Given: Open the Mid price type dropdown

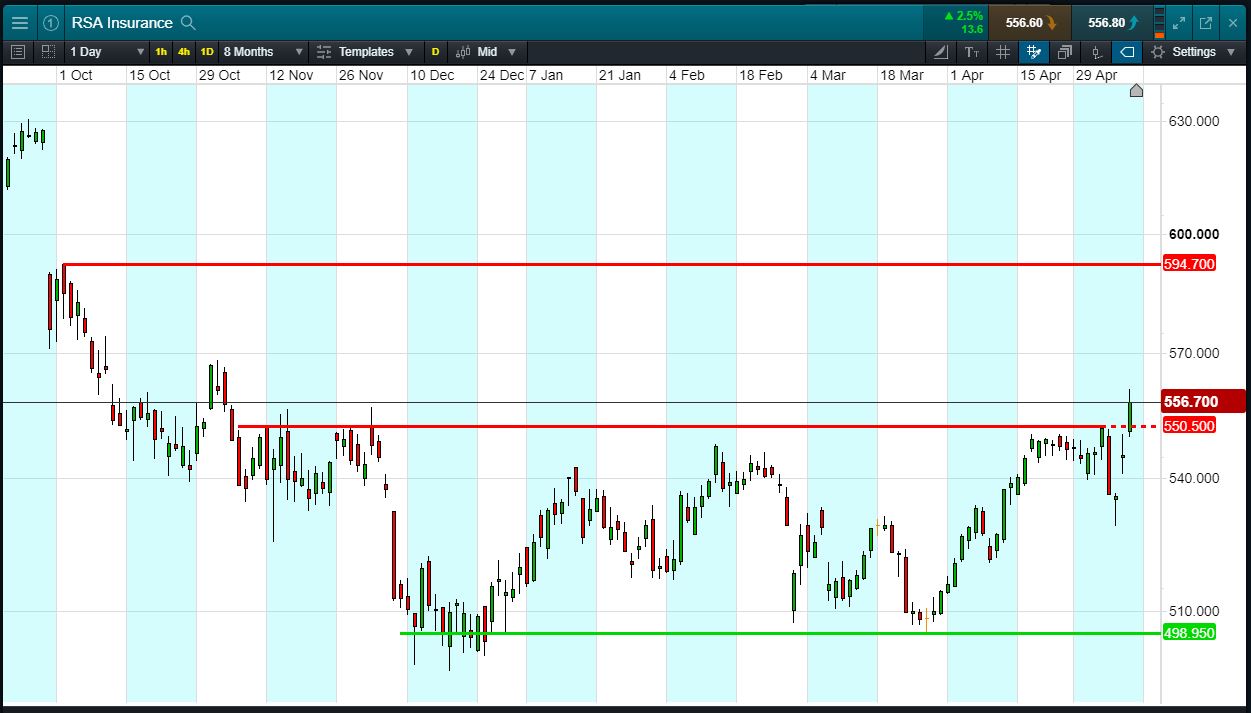Looking at the screenshot, I should [x=486, y=52].
